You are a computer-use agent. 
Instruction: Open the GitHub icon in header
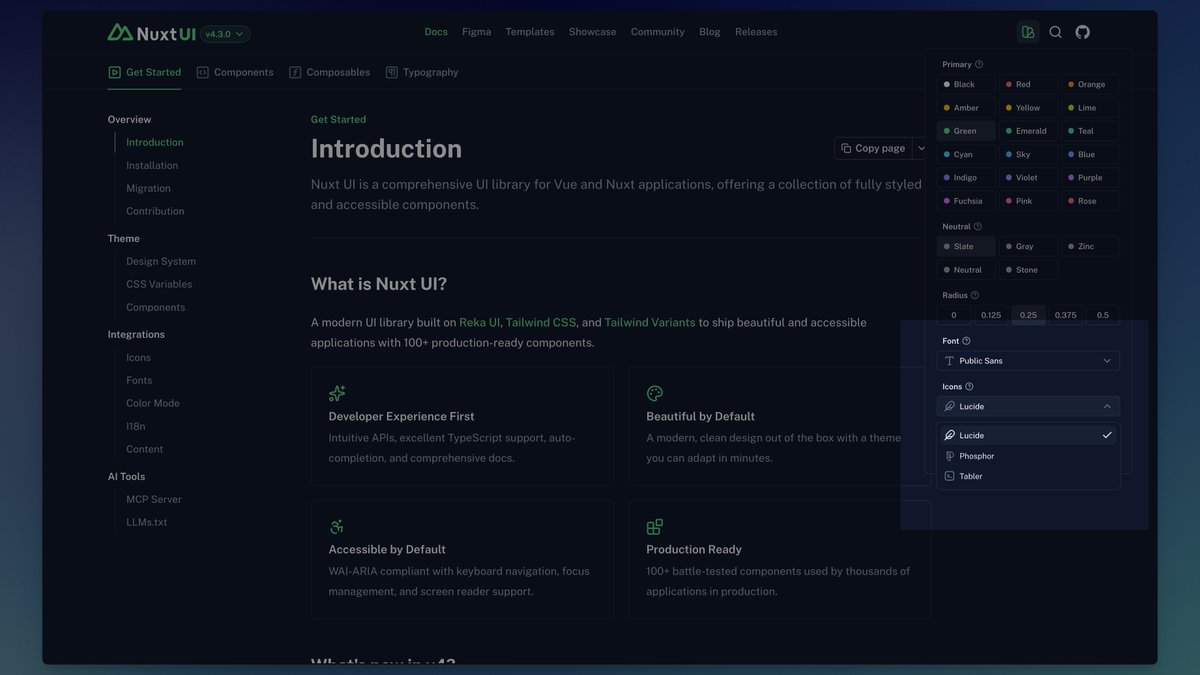(1082, 32)
